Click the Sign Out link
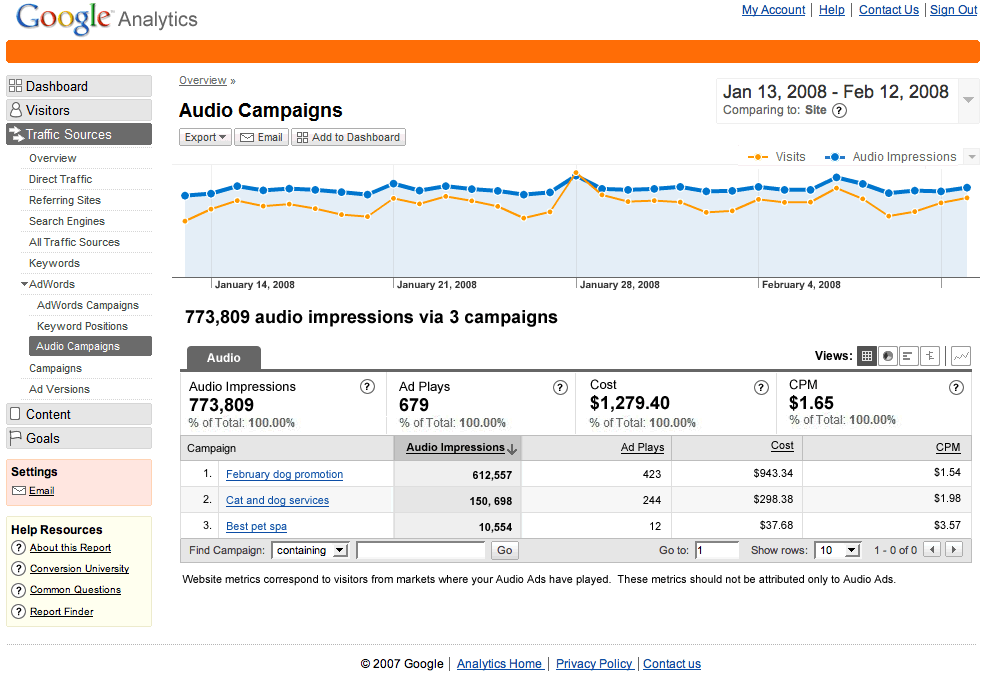Image resolution: width=1000 pixels, height=698 pixels. (953, 10)
